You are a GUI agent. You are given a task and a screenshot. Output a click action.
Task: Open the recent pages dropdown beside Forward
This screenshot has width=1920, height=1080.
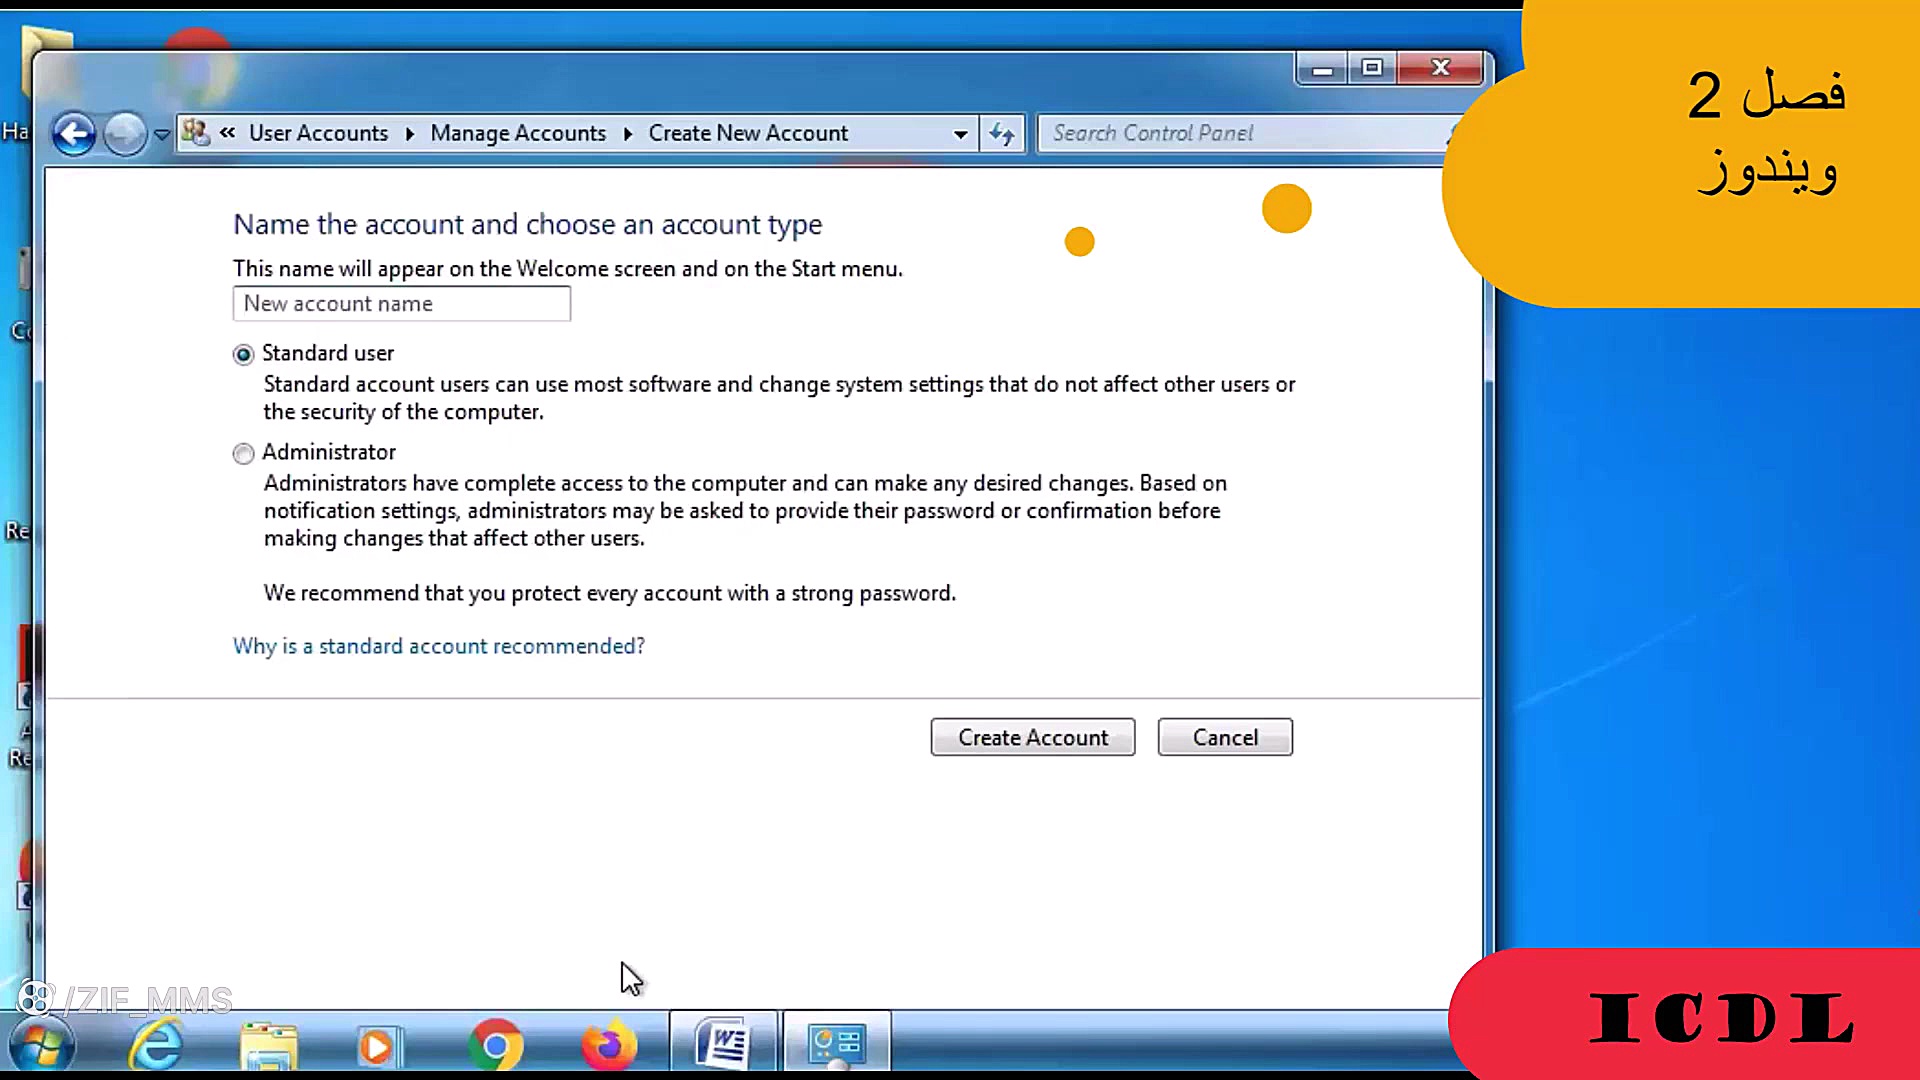[x=161, y=134]
